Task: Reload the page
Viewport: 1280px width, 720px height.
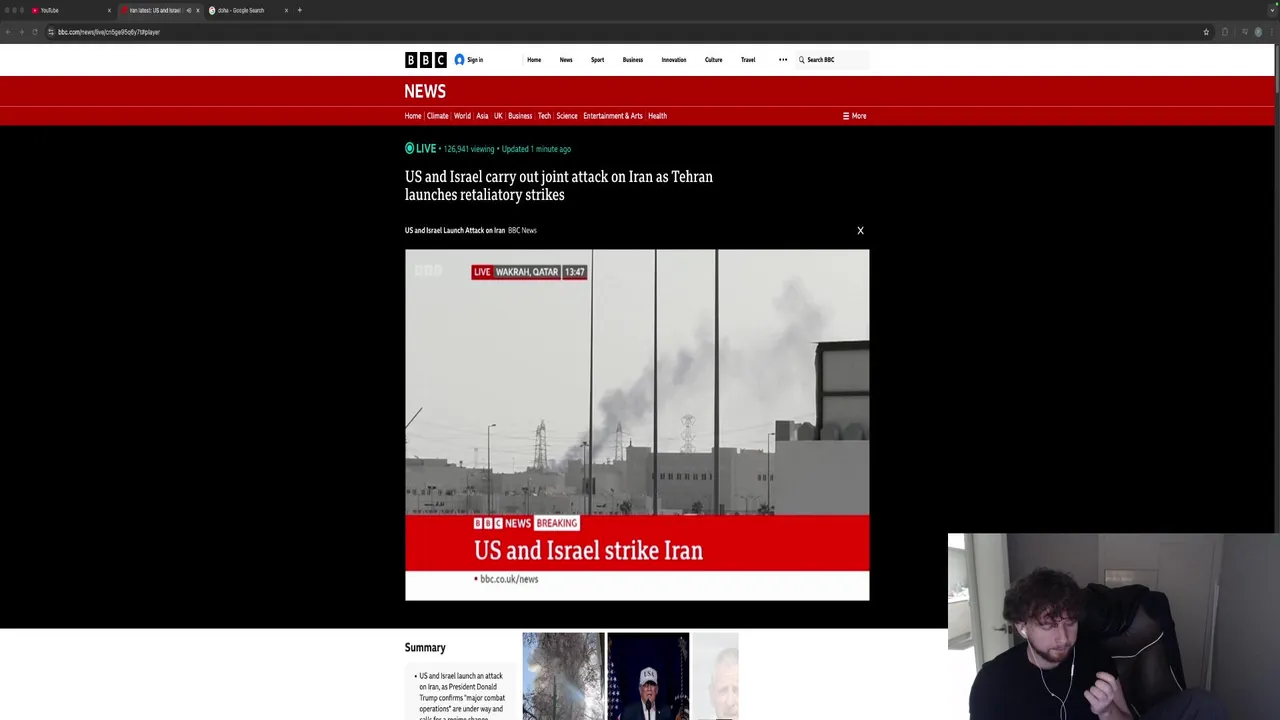Action: click(x=35, y=32)
